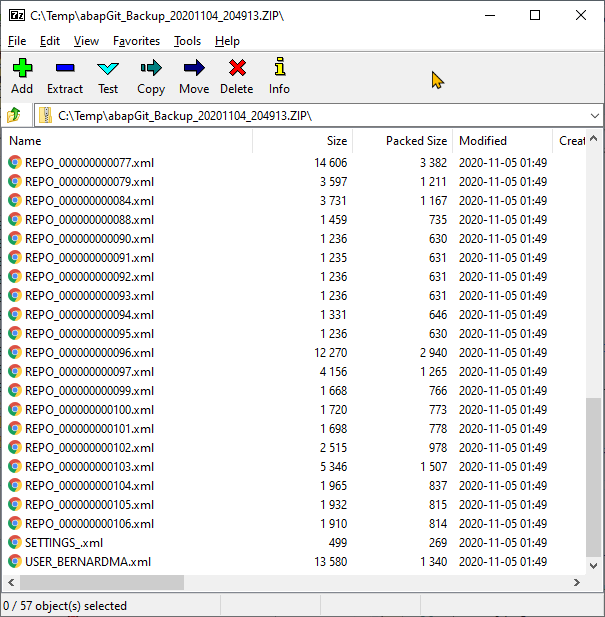Click the Add toolbar icon
The height and width of the screenshot is (617, 605).
[x=22, y=68]
